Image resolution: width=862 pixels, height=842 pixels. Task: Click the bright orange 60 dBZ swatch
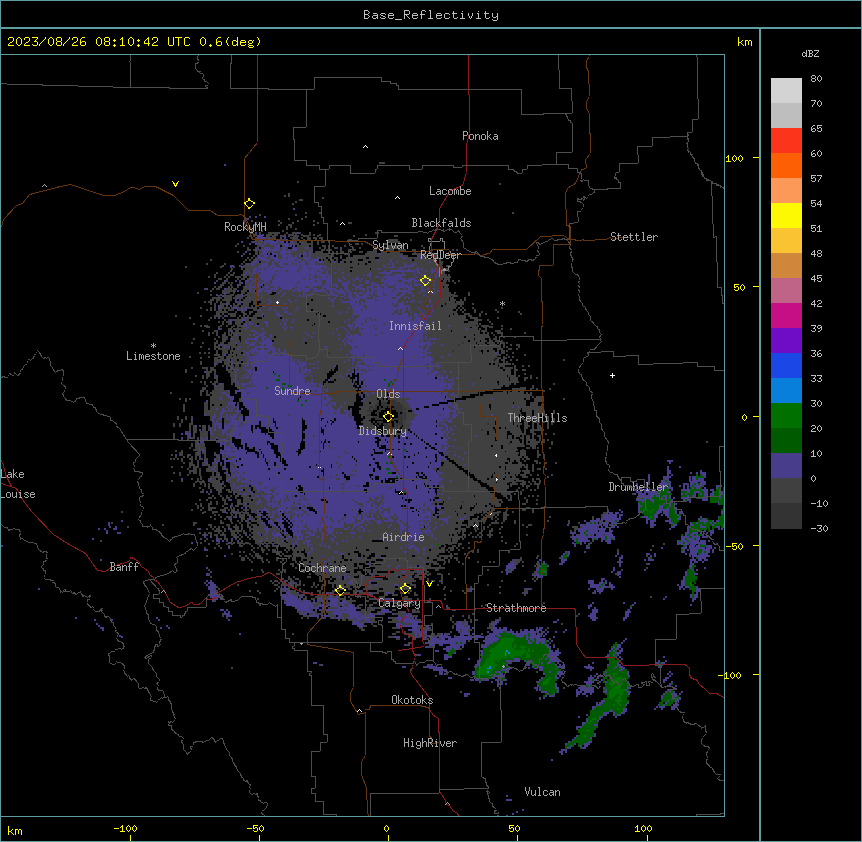pyautogui.click(x=786, y=165)
